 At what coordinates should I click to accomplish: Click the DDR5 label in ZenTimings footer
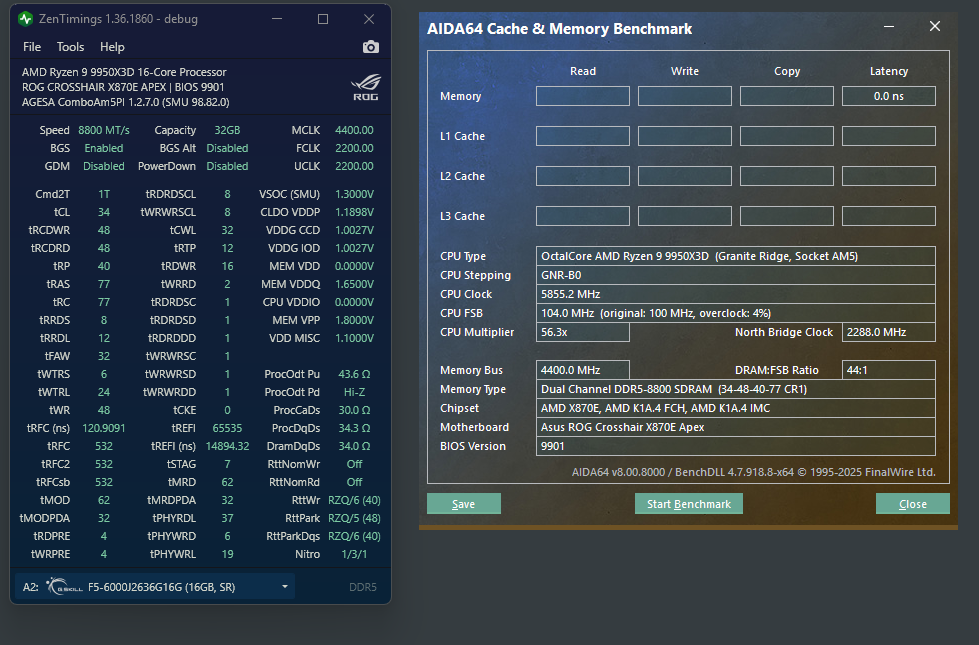click(x=362, y=587)
